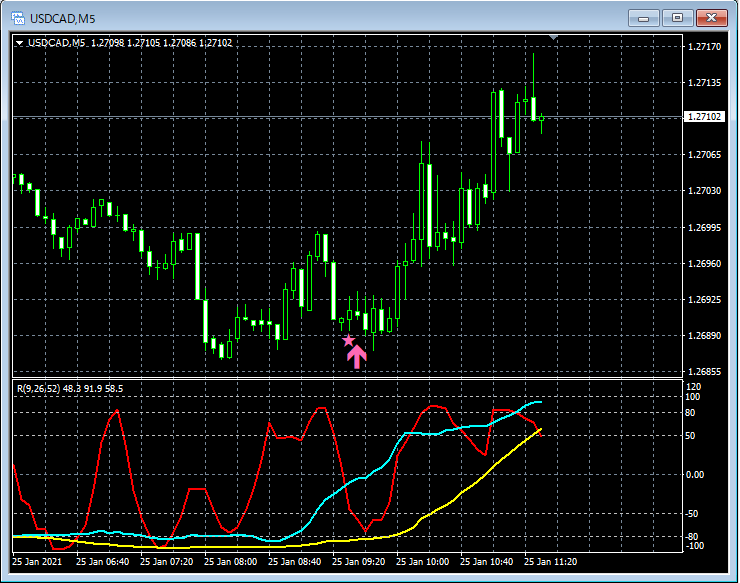Viewport: 740px width, 583px height.
Task: Click the OHLC text '1.27098 1.27105 1.27086 1.27102'
Action: click(x=162, y=43)
